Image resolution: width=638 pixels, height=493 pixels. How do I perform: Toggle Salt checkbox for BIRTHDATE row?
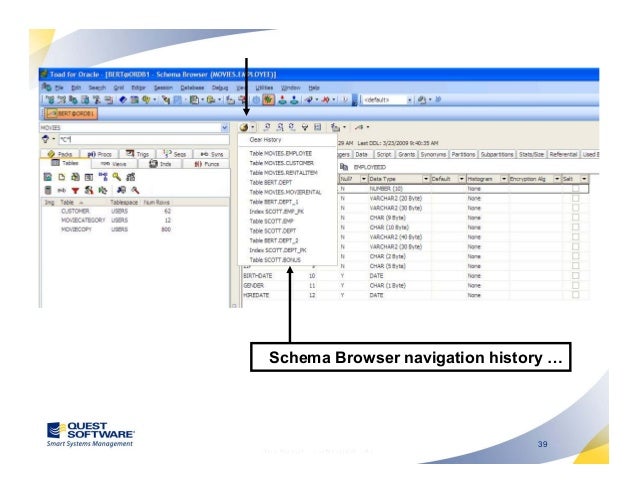pos(576,276)
